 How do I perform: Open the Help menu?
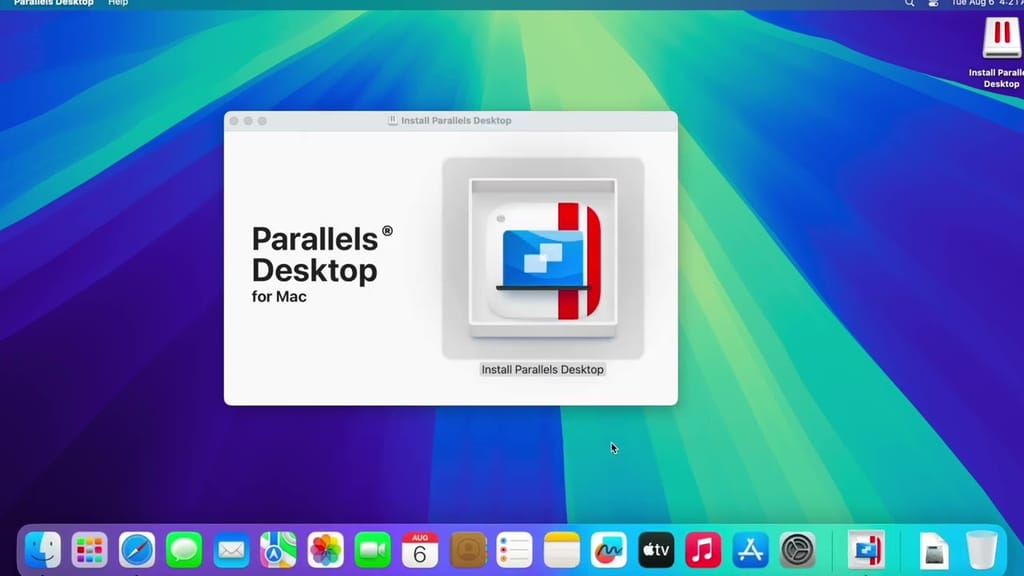click(118, 3)
